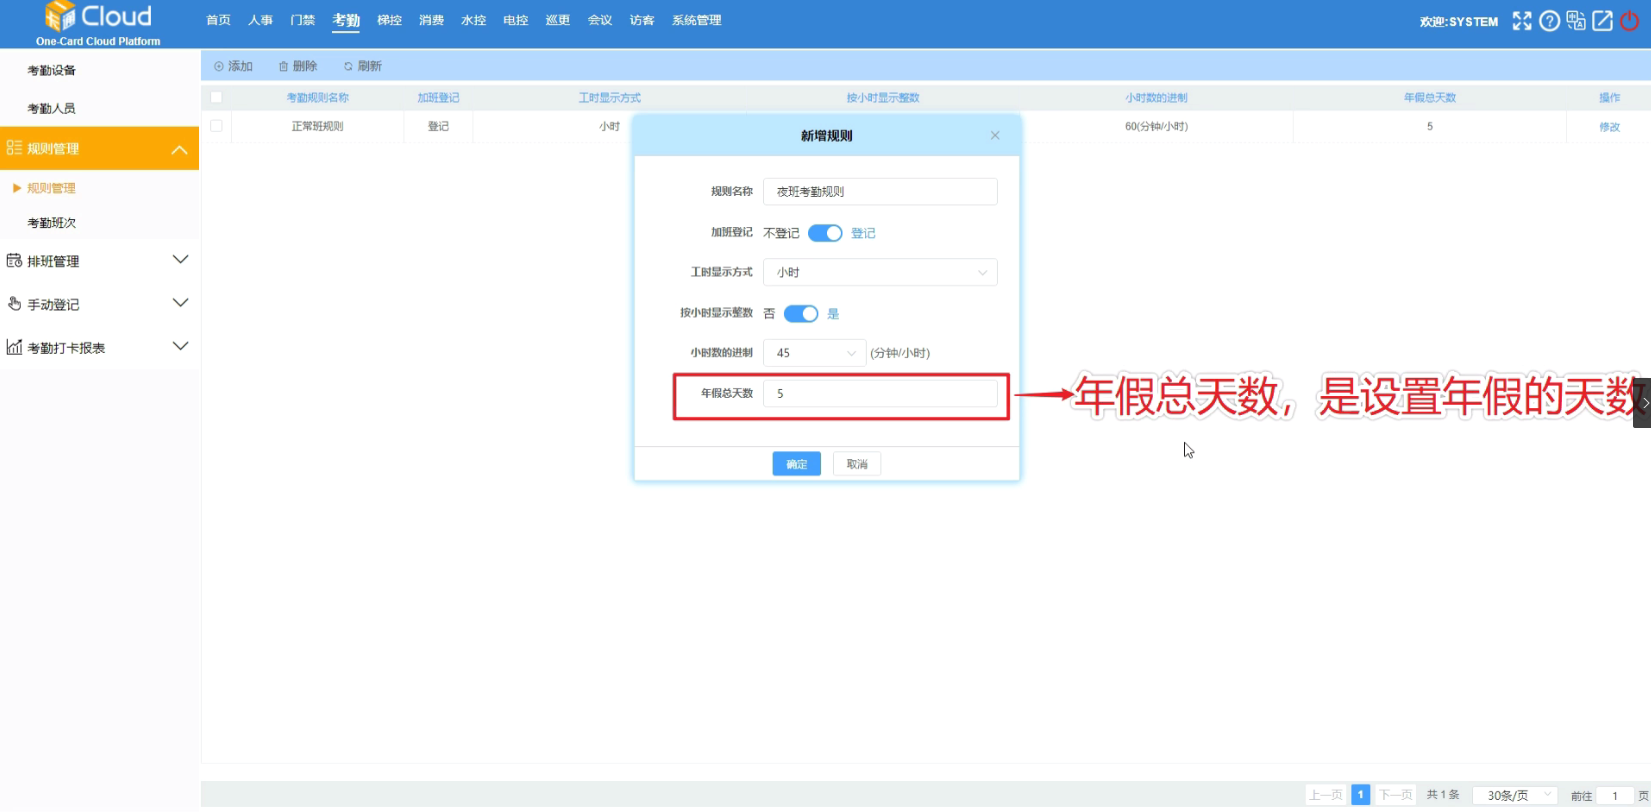Click the 删除 trash toolbar button
This screenshot has width=1651, height=812.
(298, 66)
